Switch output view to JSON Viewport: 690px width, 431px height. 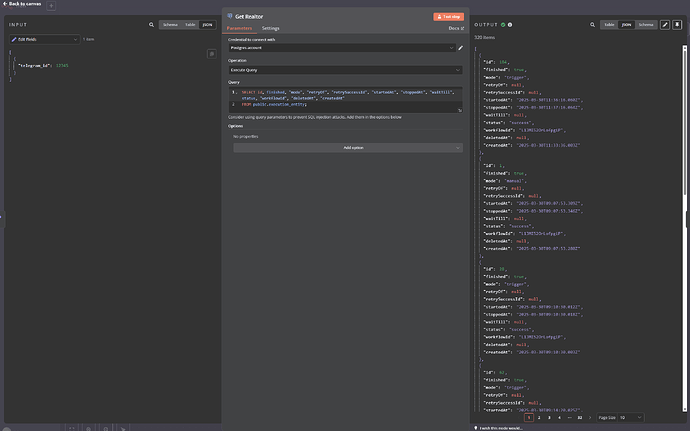click(626, 25)
